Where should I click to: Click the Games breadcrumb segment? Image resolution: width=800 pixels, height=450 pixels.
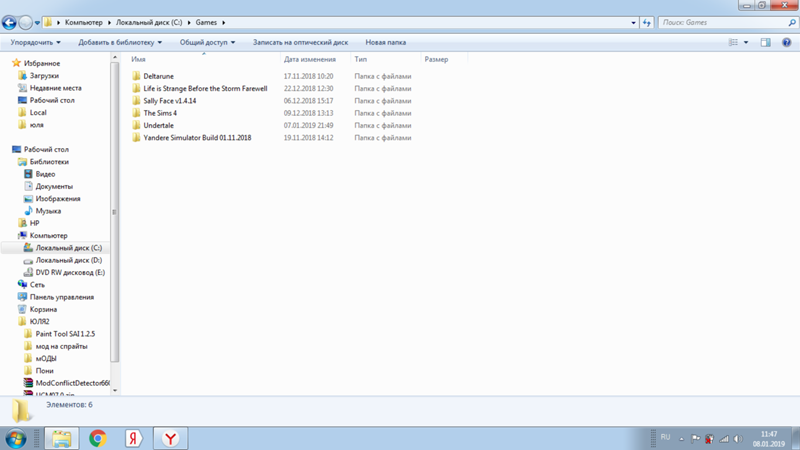pyautogui.click(x=206, y=22)
